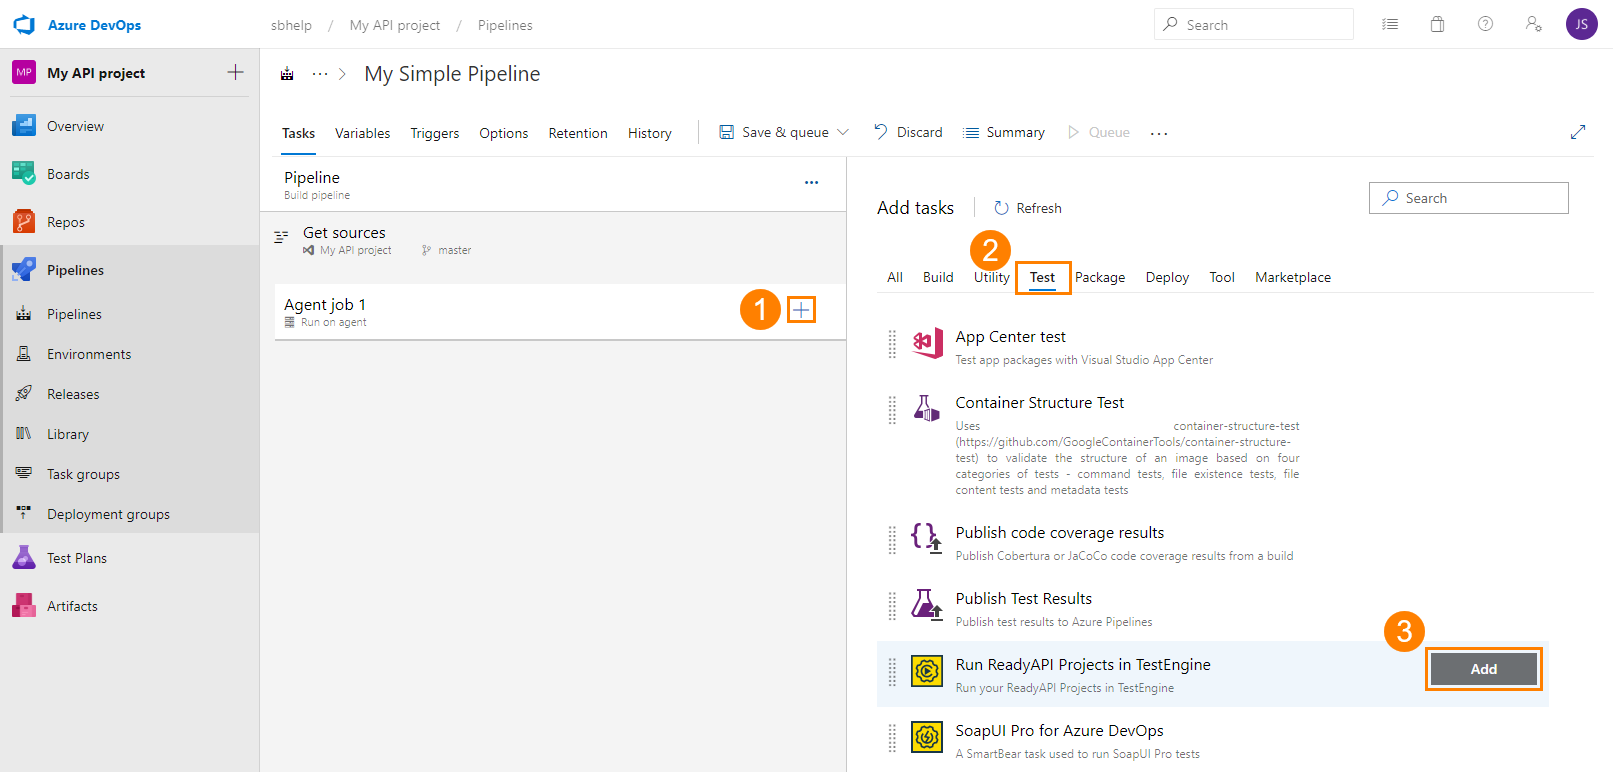Open the Marketplace shopping bag icon
Screen dimensions: 1613x772
point(1437,24)
